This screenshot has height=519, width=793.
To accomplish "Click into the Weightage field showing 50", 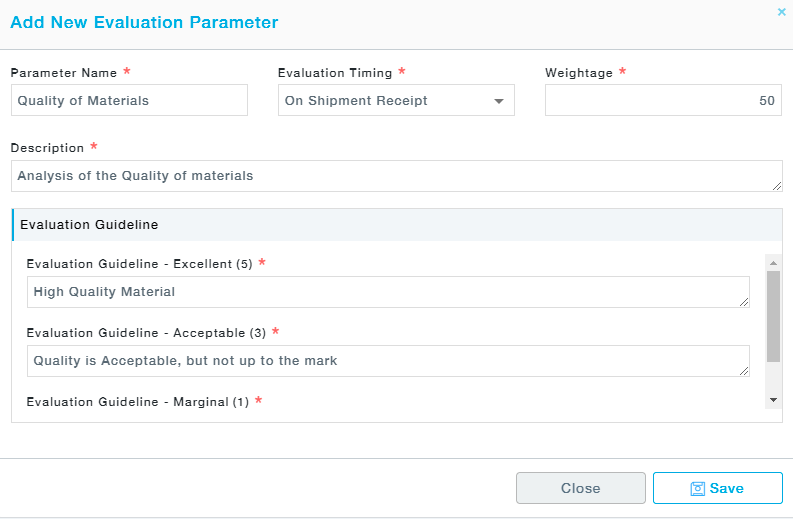I will tap(662, 101).
